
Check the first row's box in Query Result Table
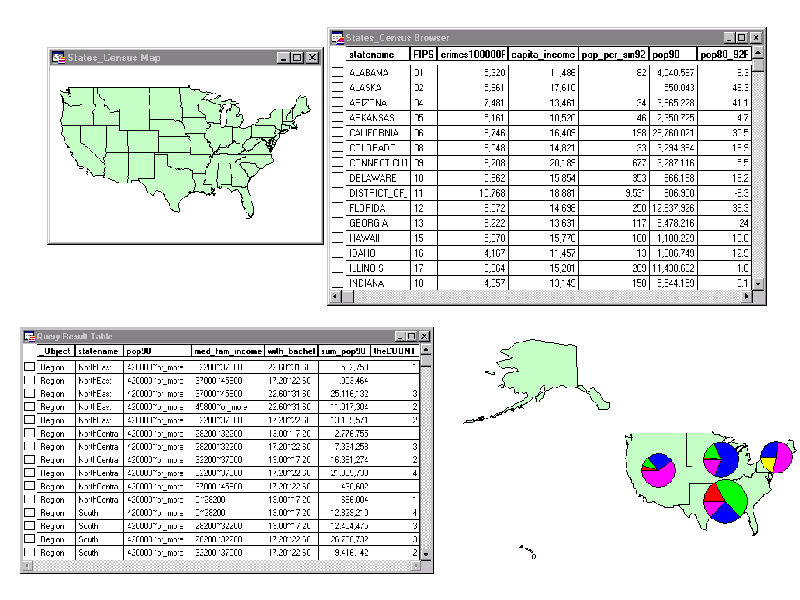pos(29,367)
